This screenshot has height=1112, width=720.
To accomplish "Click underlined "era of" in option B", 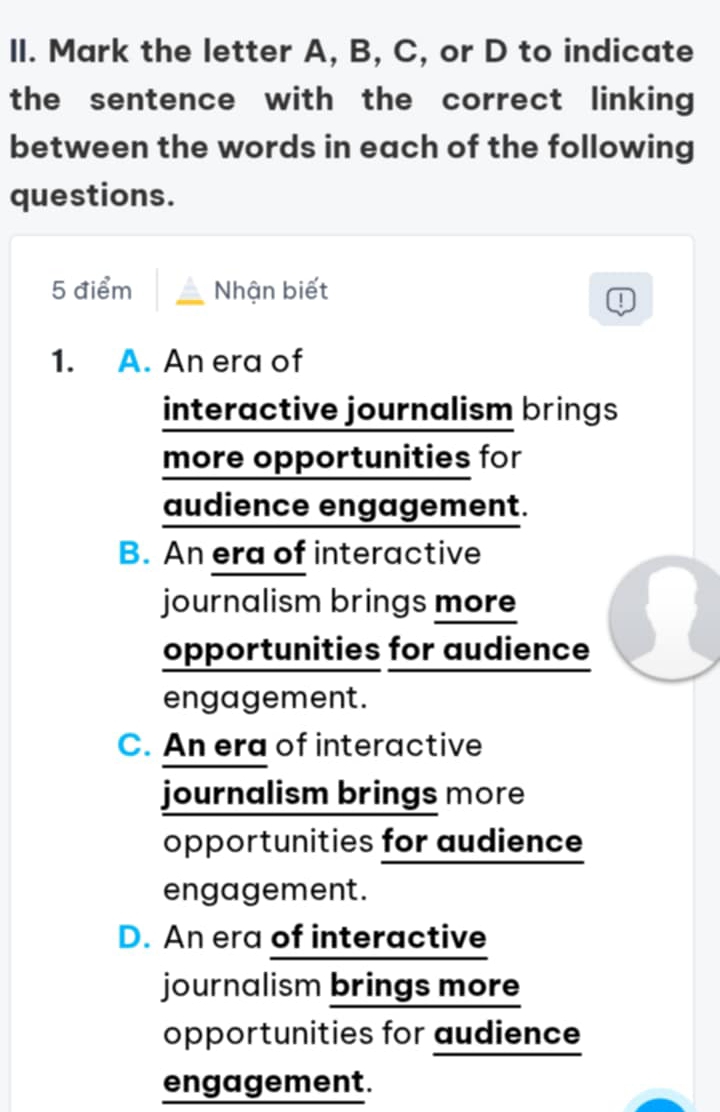I will pos(259,554).
